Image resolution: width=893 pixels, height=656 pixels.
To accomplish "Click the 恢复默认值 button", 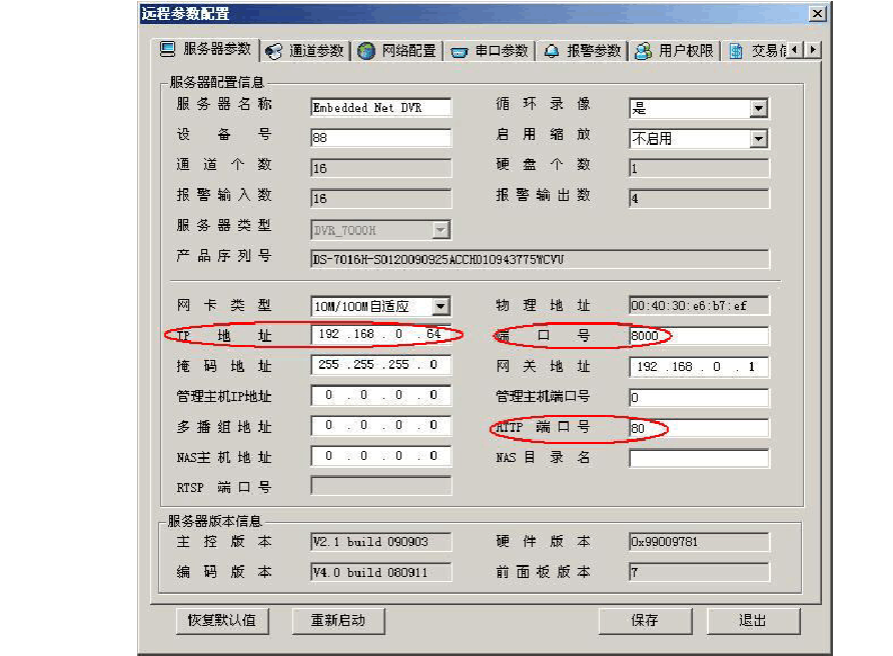I will tap(222, 620).
